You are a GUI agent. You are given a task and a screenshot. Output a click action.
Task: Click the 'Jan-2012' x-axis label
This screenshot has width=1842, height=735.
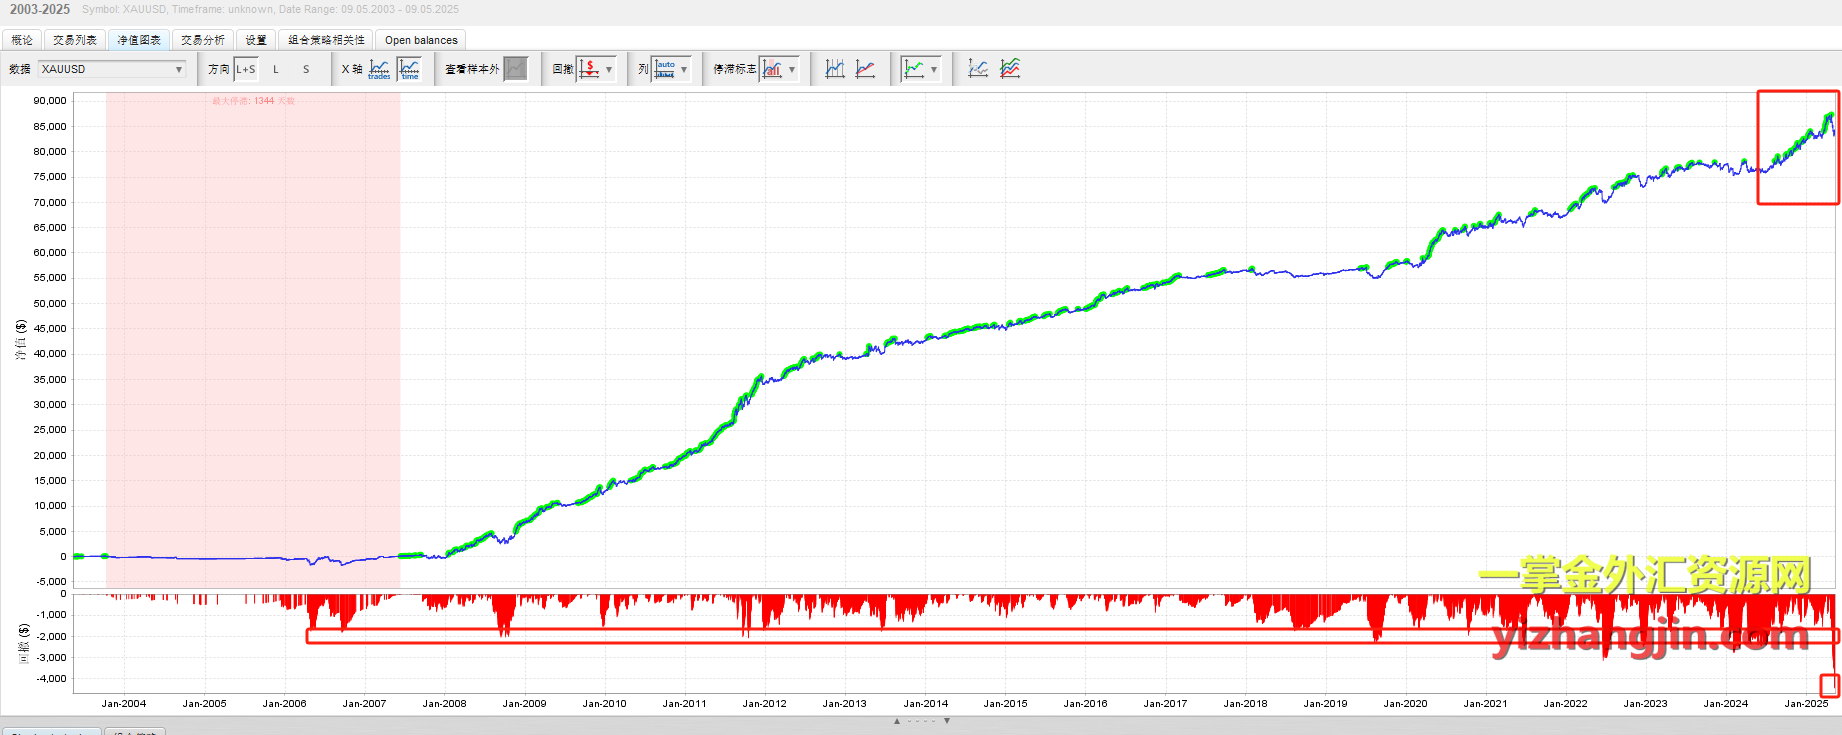coord(765,703)
